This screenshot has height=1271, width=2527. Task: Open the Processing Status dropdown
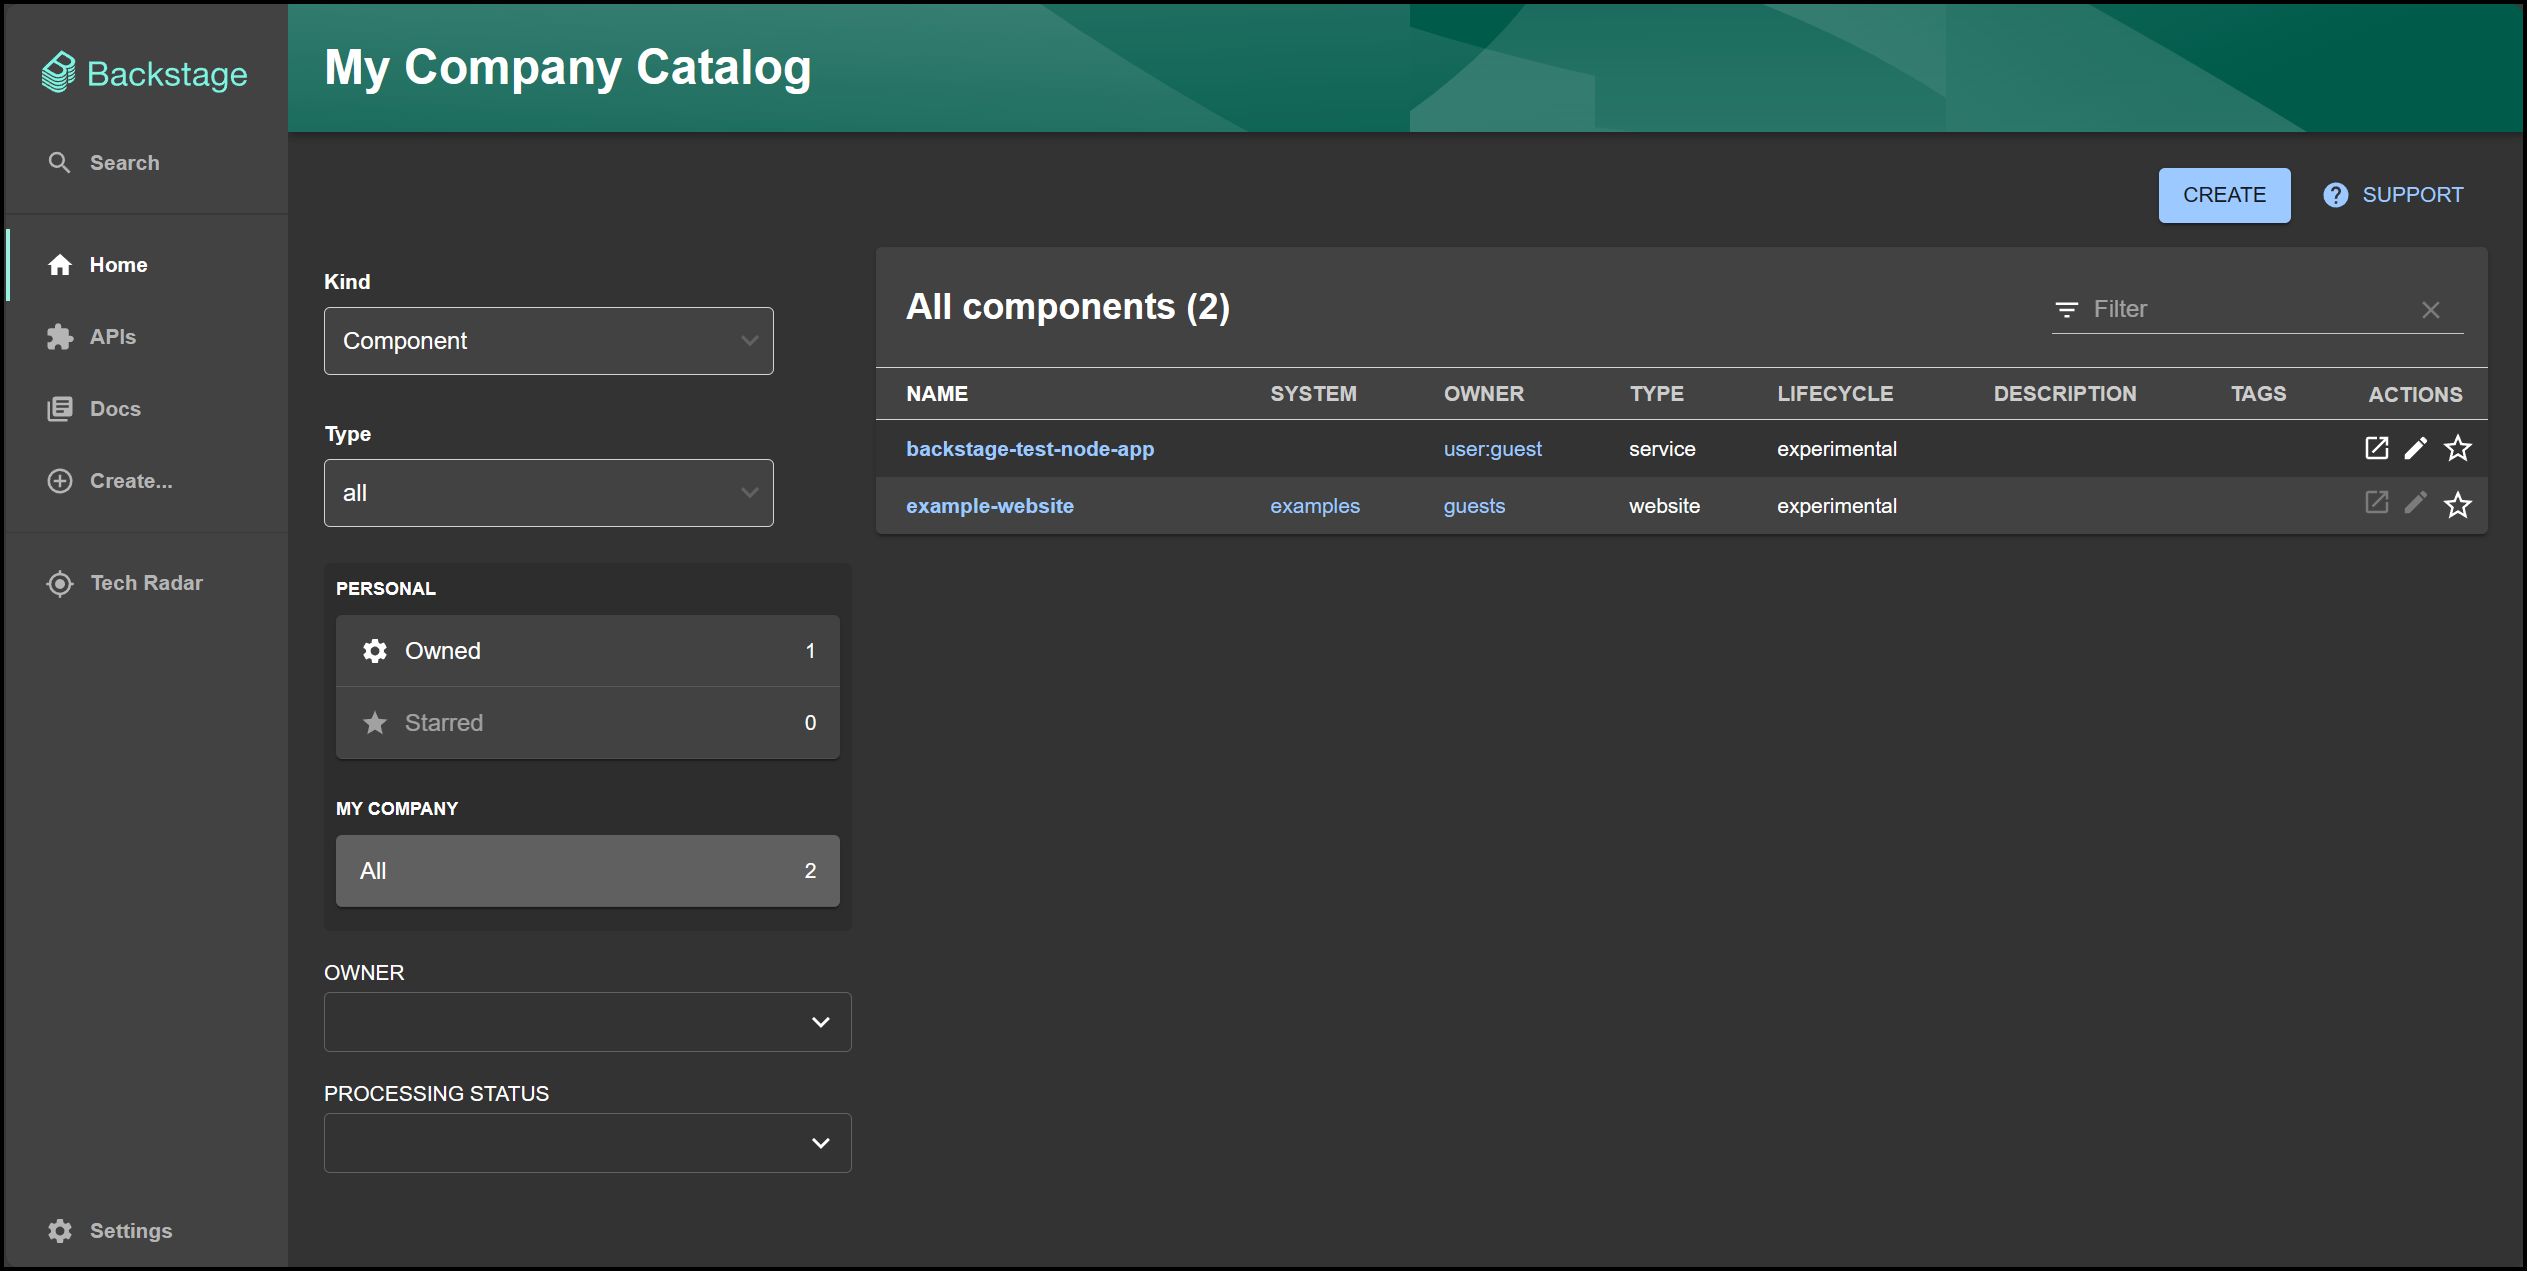pyautogui.click(x=587, y=1142)
